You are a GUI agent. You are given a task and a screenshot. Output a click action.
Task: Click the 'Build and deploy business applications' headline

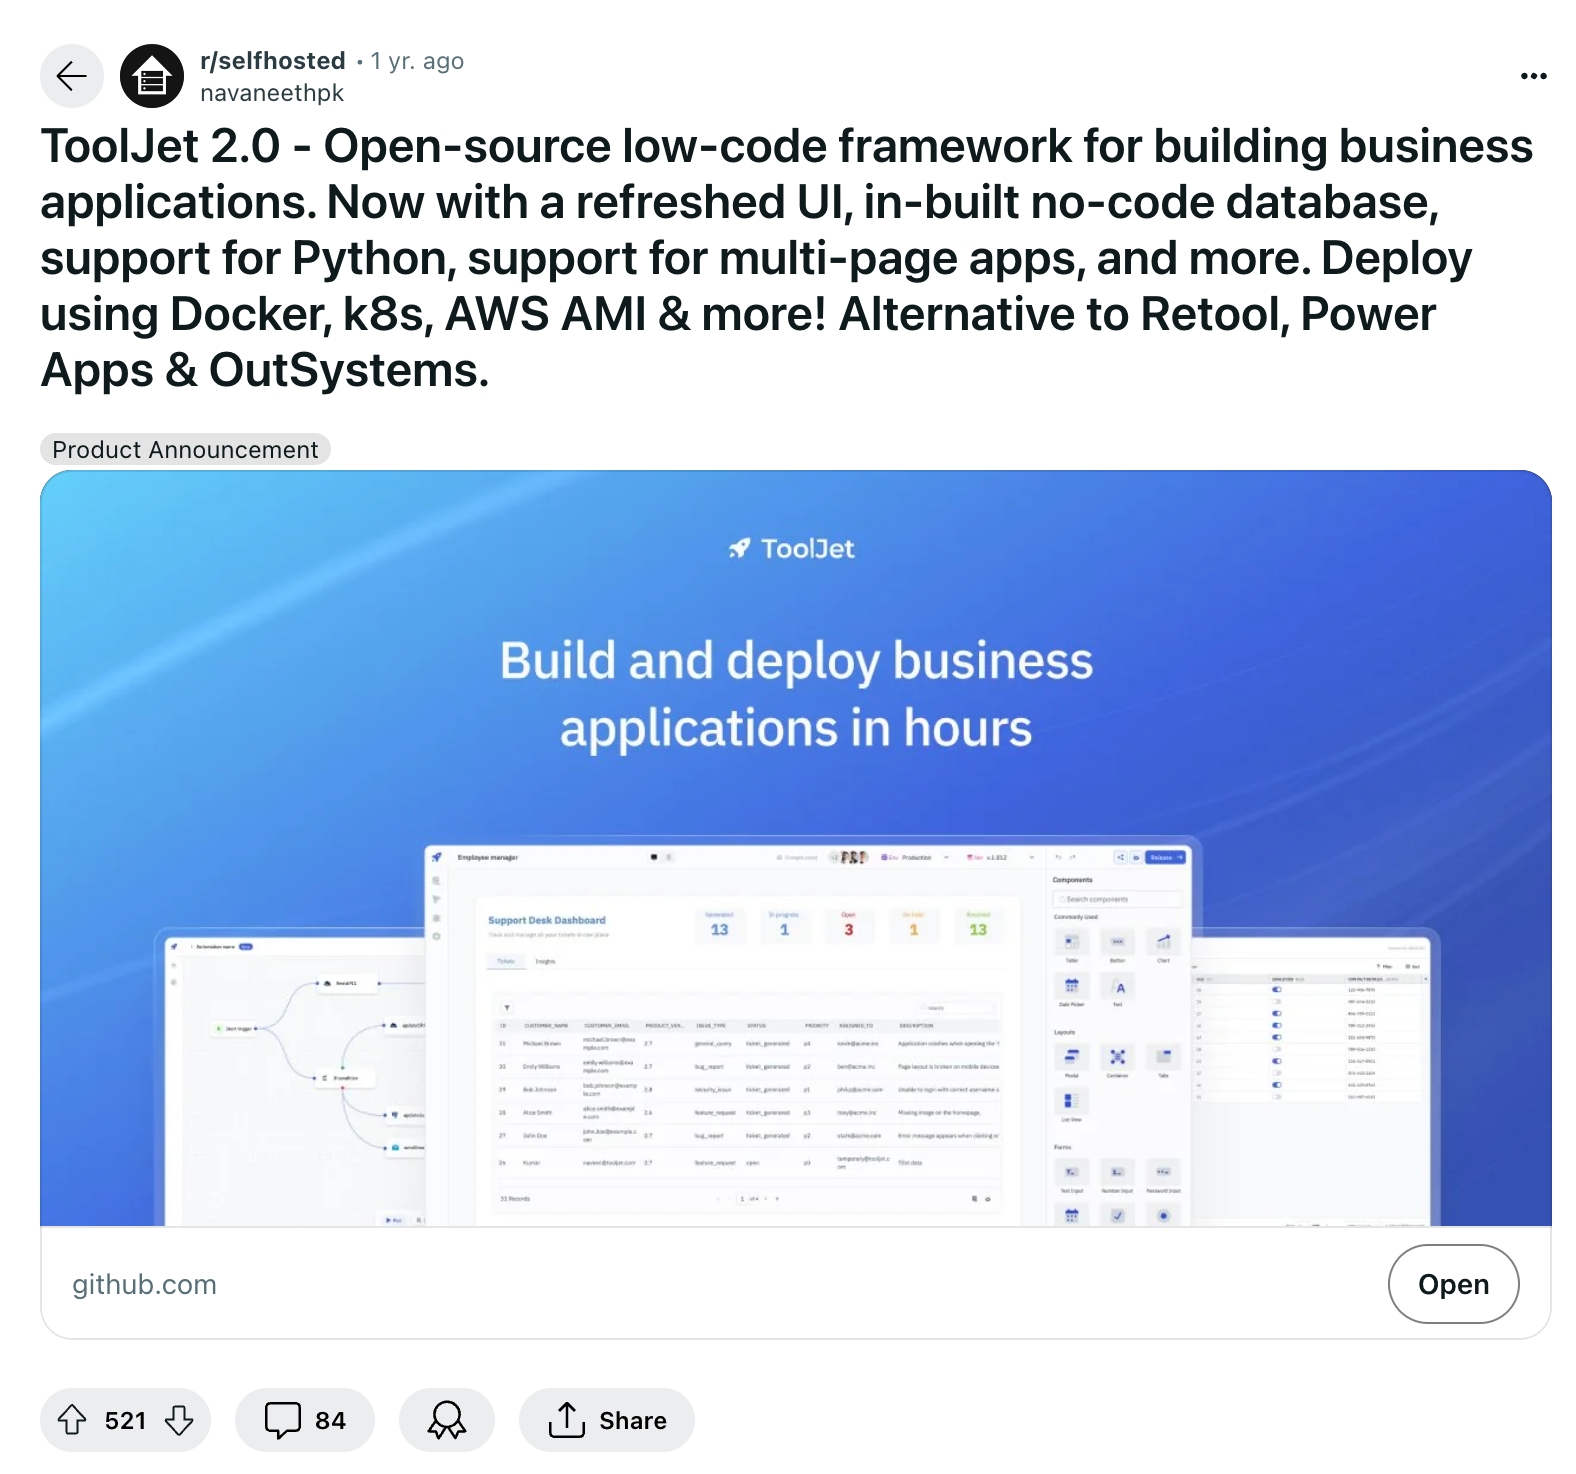point(796,693)
